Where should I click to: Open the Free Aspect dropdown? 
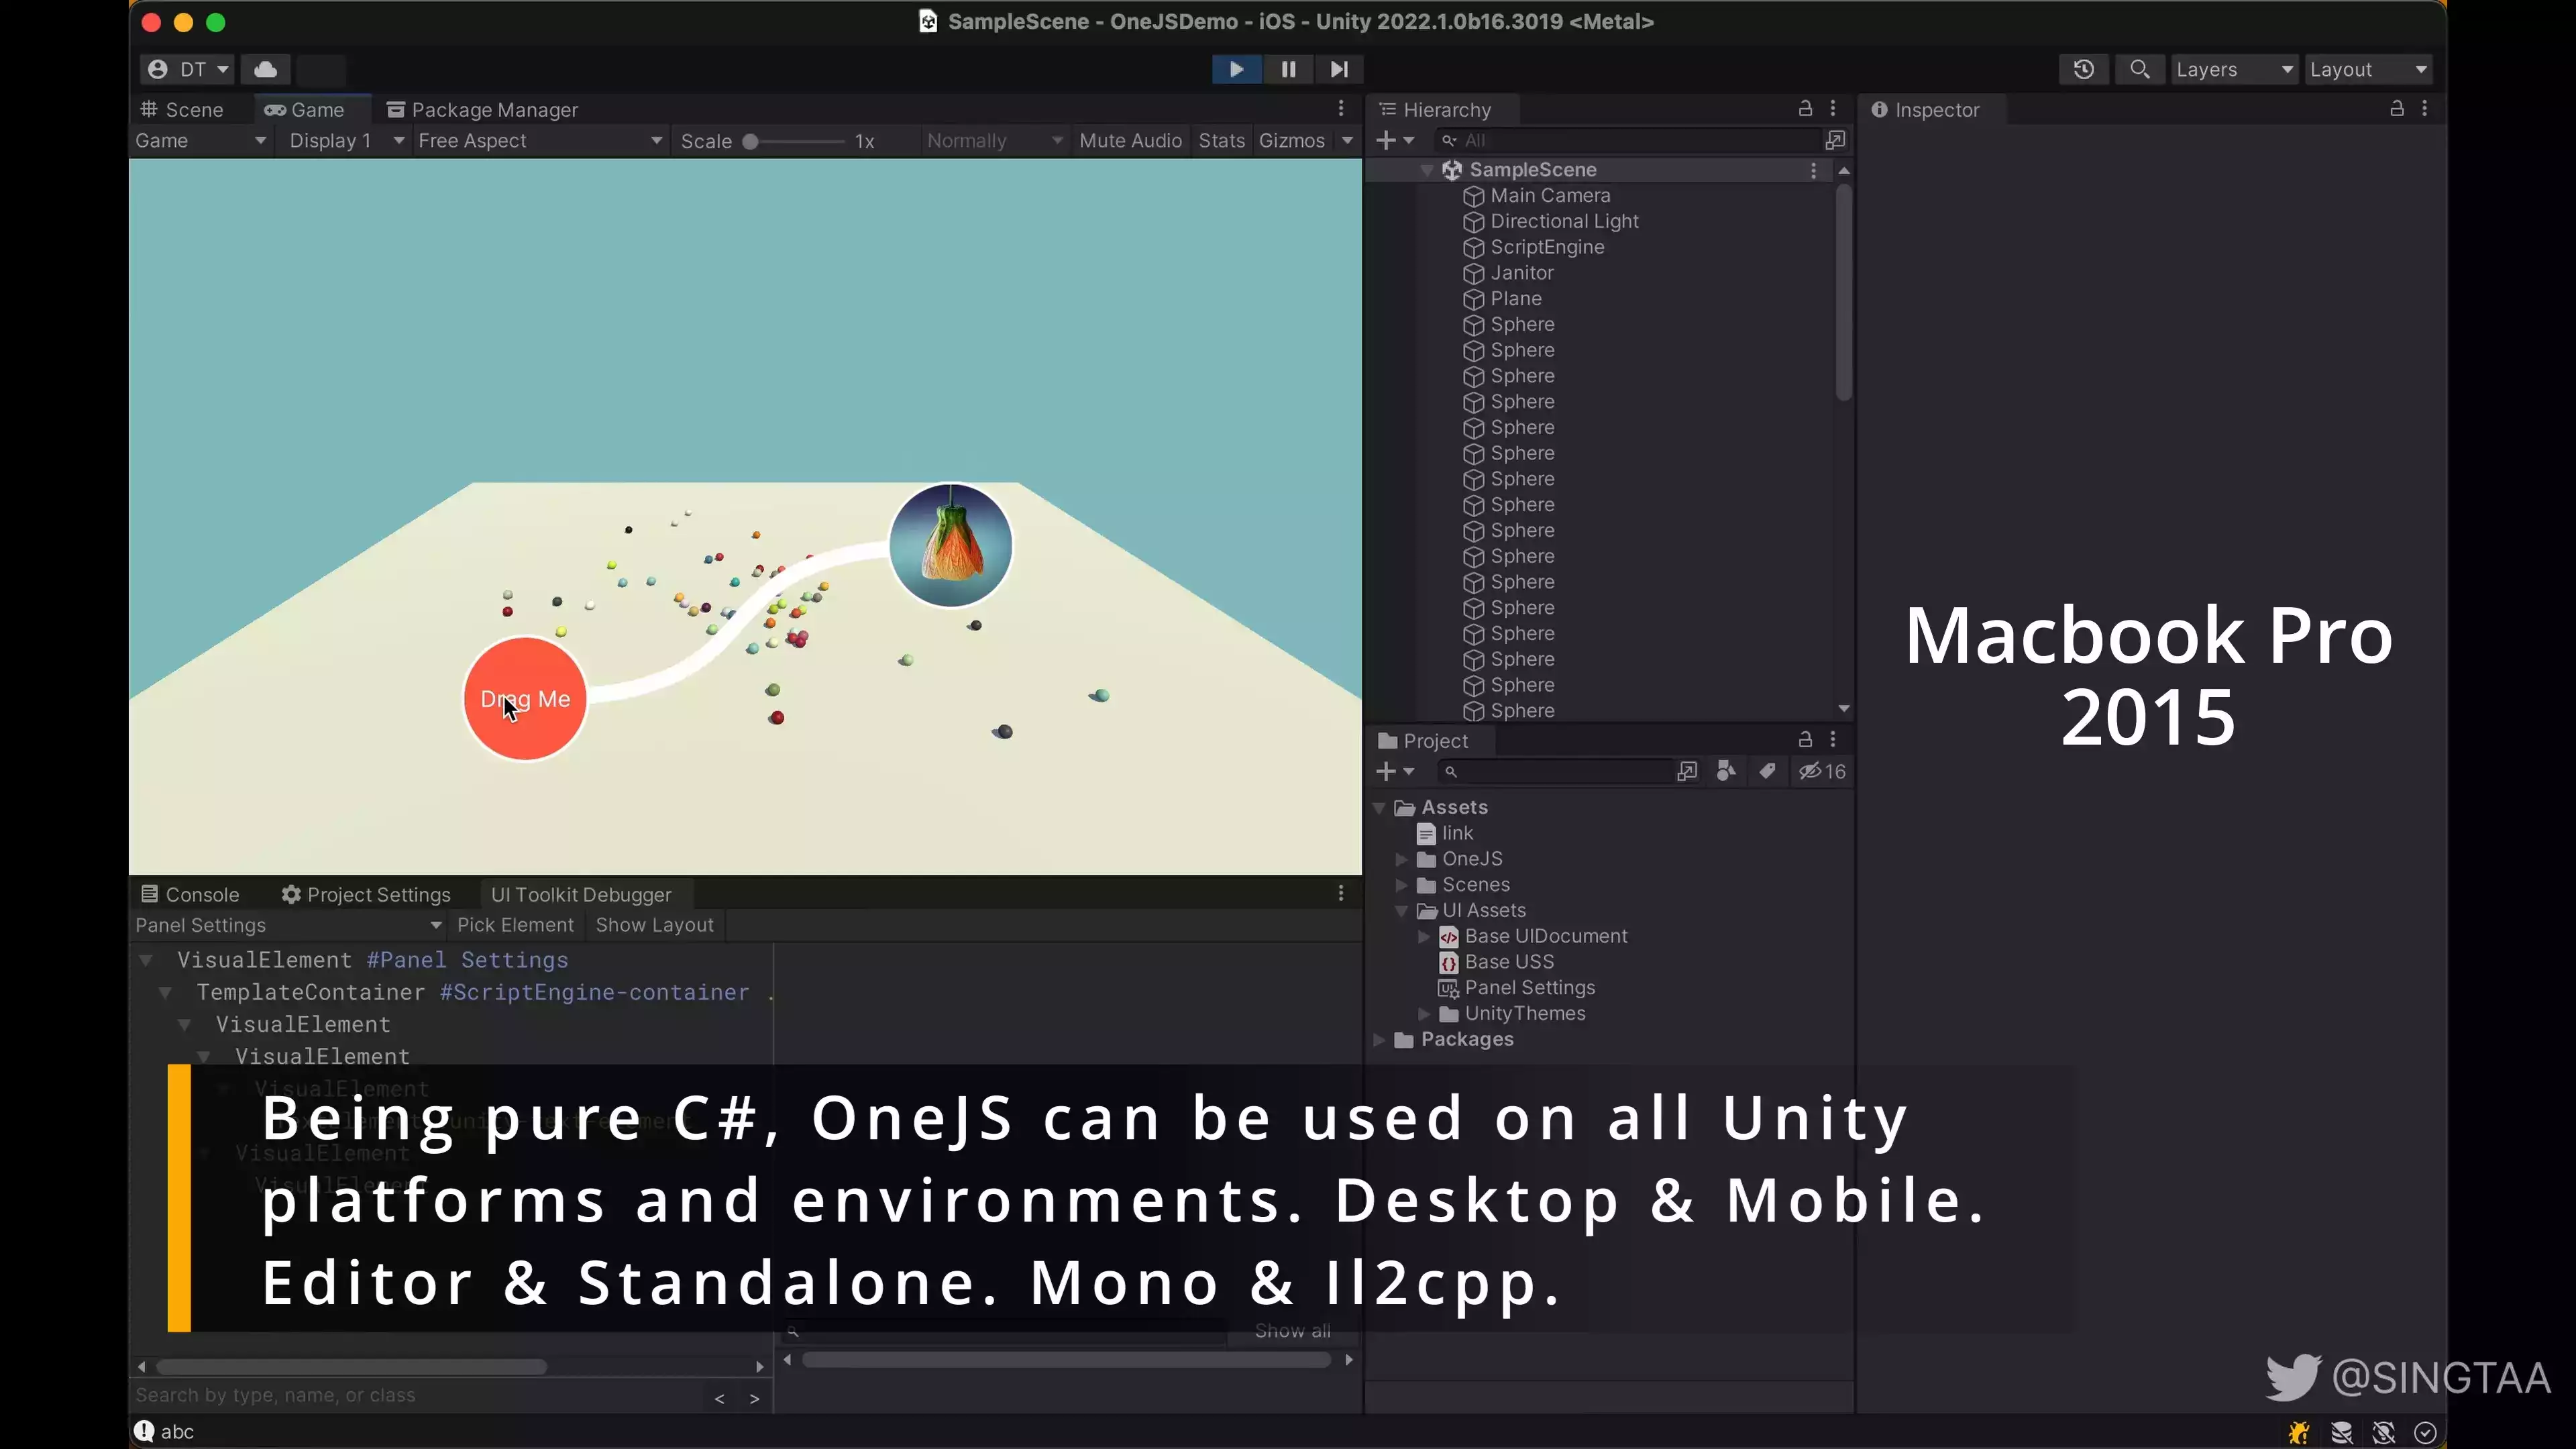(x=538, y=140)
